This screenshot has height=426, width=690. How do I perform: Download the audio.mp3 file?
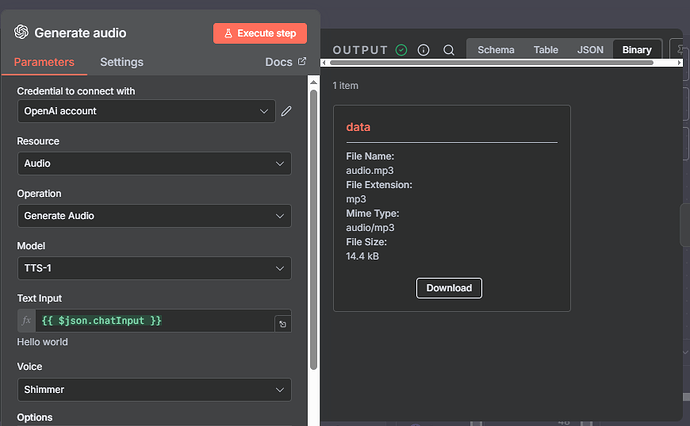click(x=449, y=288)
